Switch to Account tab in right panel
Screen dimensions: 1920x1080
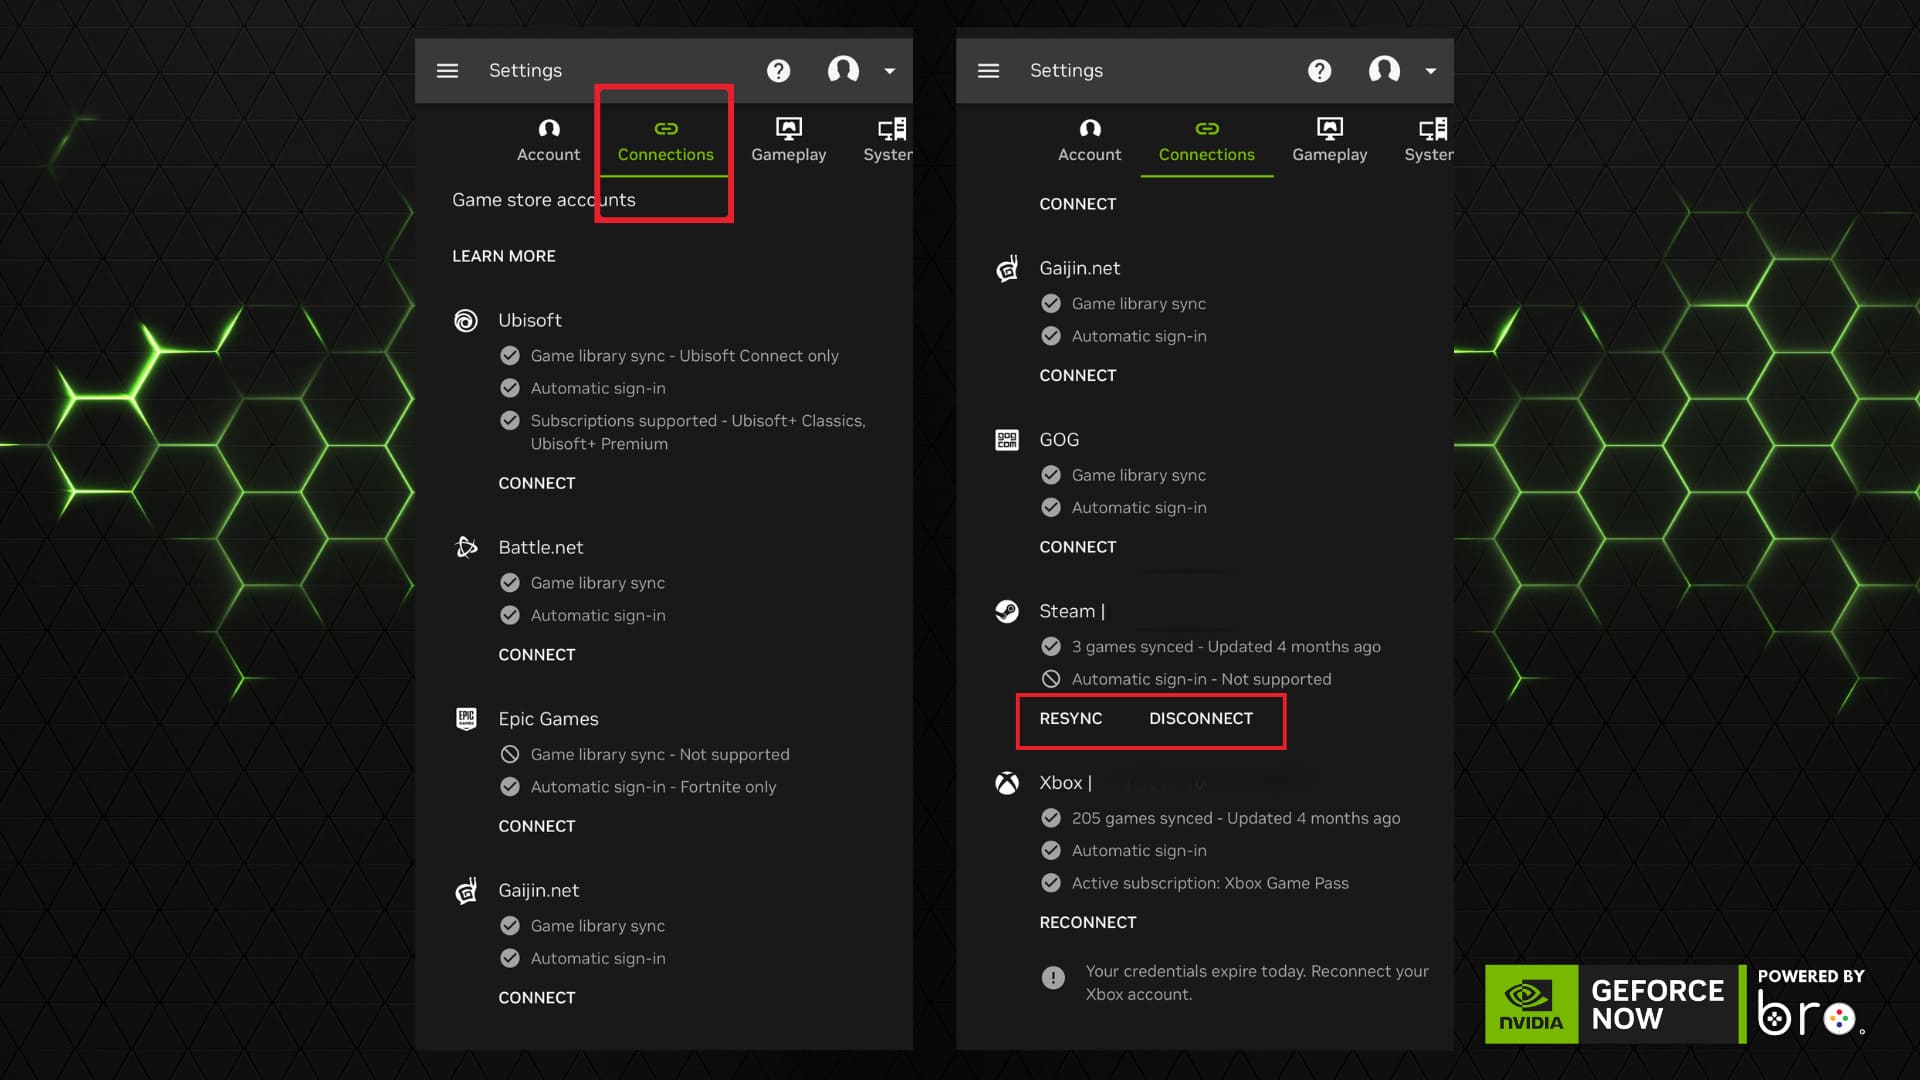tap(1089, 141)
